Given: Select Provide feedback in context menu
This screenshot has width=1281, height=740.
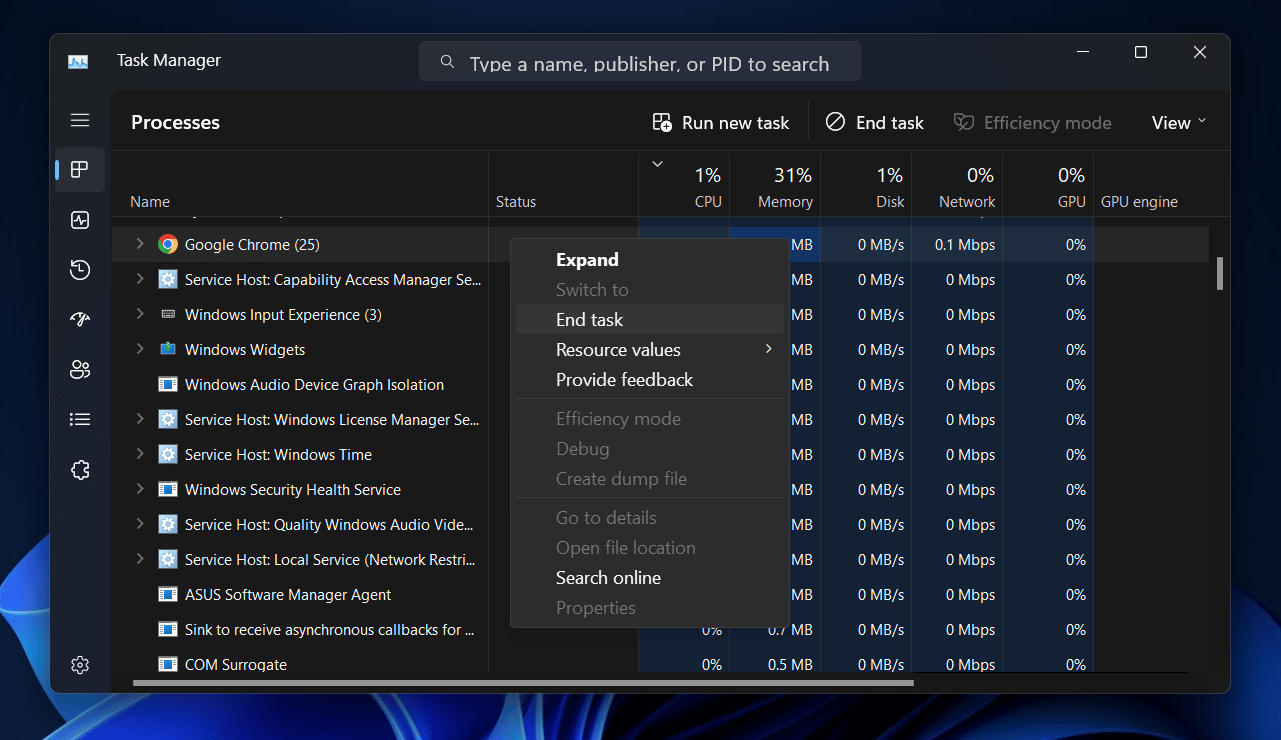Looking at the screenshot, I should pyautogui.click(x=649, y=380).
